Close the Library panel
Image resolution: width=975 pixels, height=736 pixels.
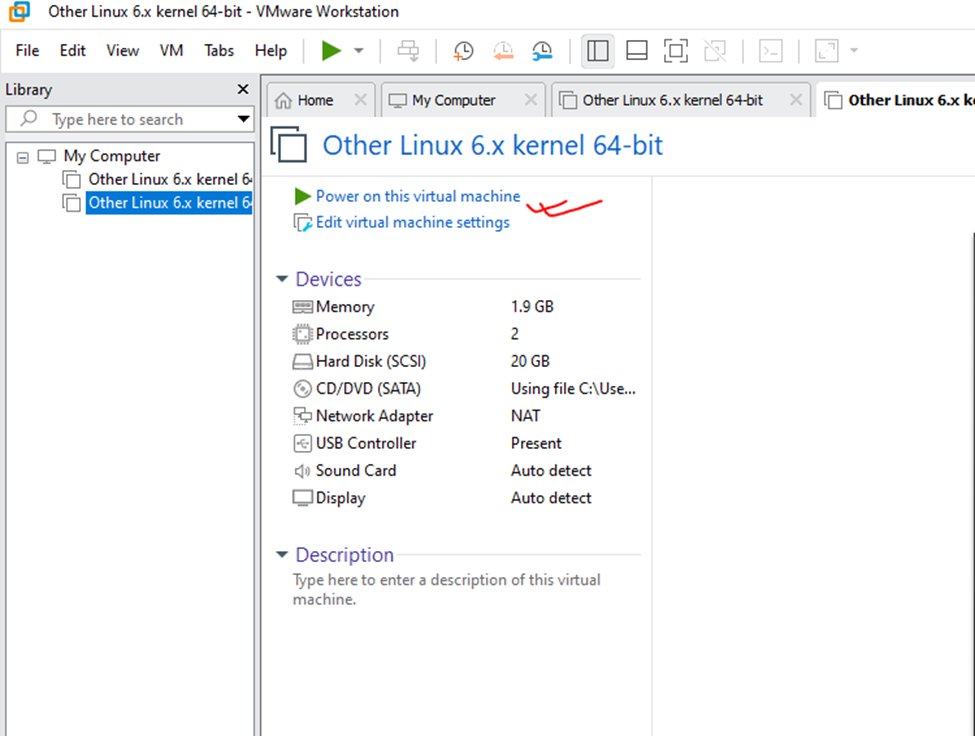243,90
